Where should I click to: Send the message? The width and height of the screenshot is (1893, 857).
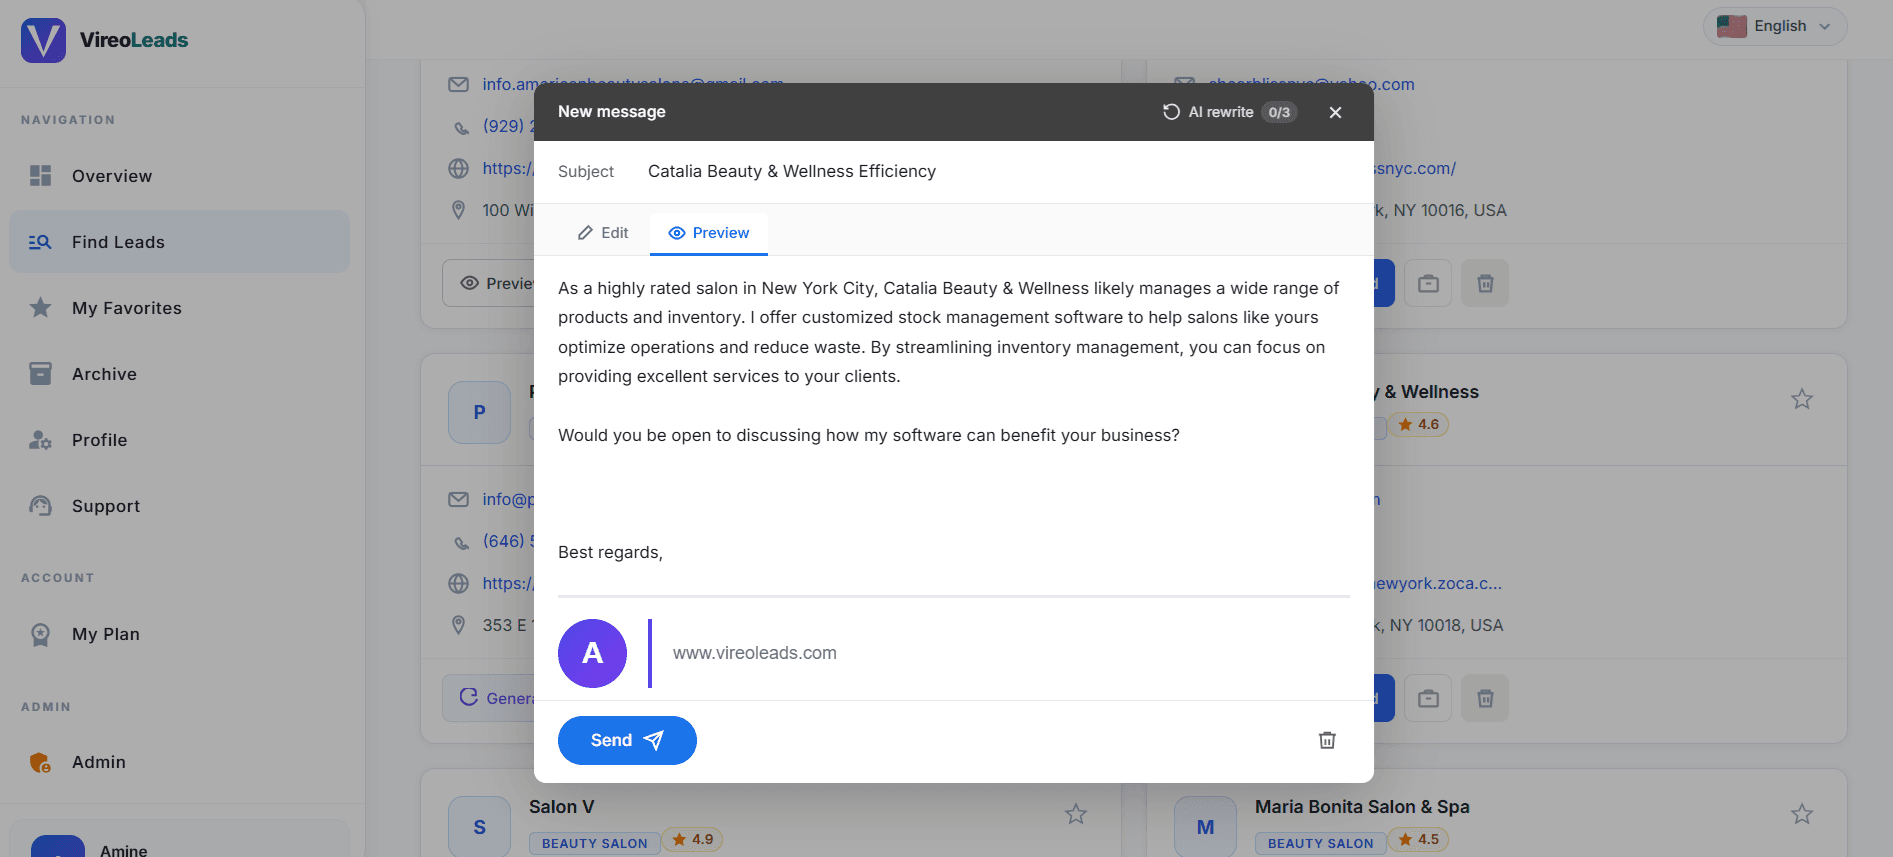coord(627,740)
